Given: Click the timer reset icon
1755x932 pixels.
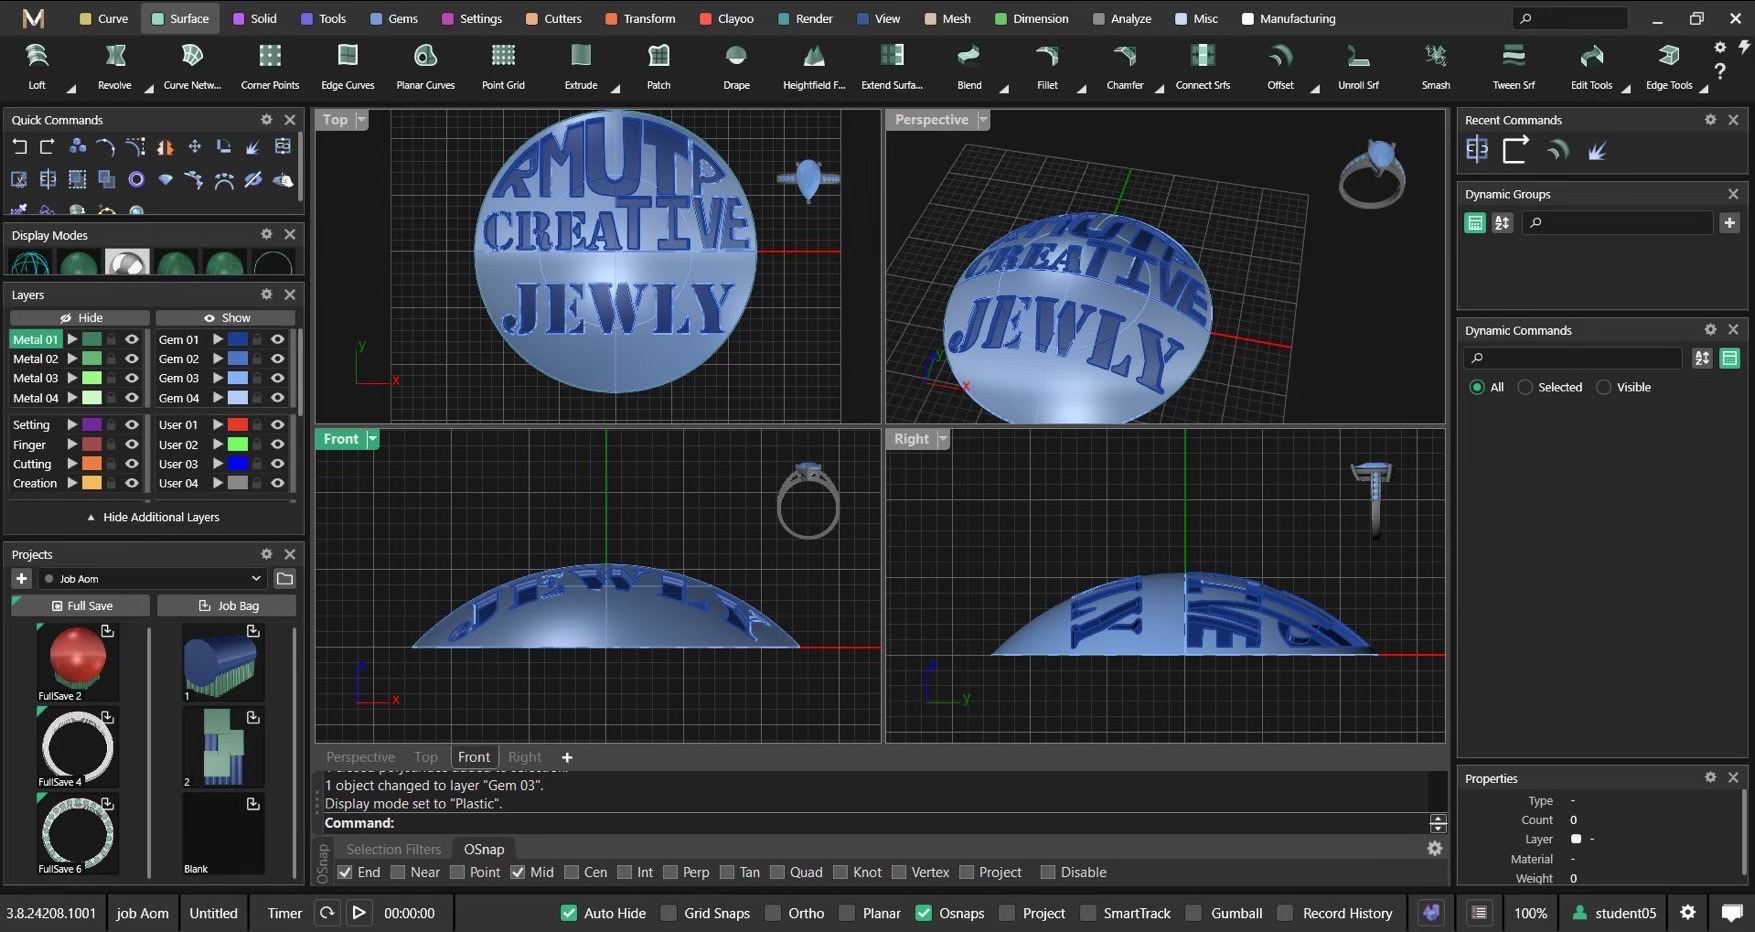Looking at the screenshot, I should pos(327,913).
